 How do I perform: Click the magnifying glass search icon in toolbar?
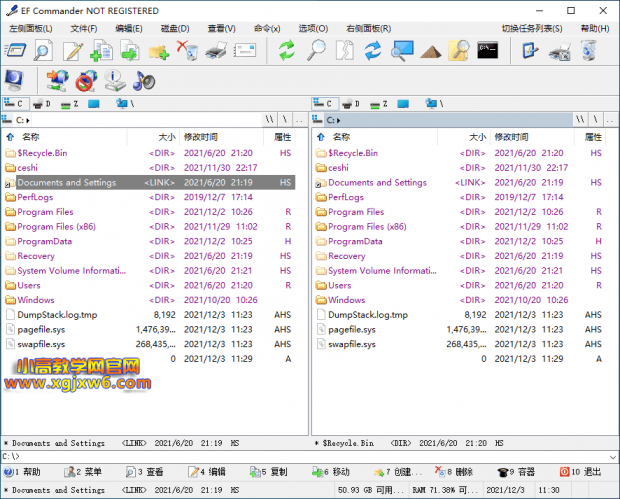click(316, 50)
